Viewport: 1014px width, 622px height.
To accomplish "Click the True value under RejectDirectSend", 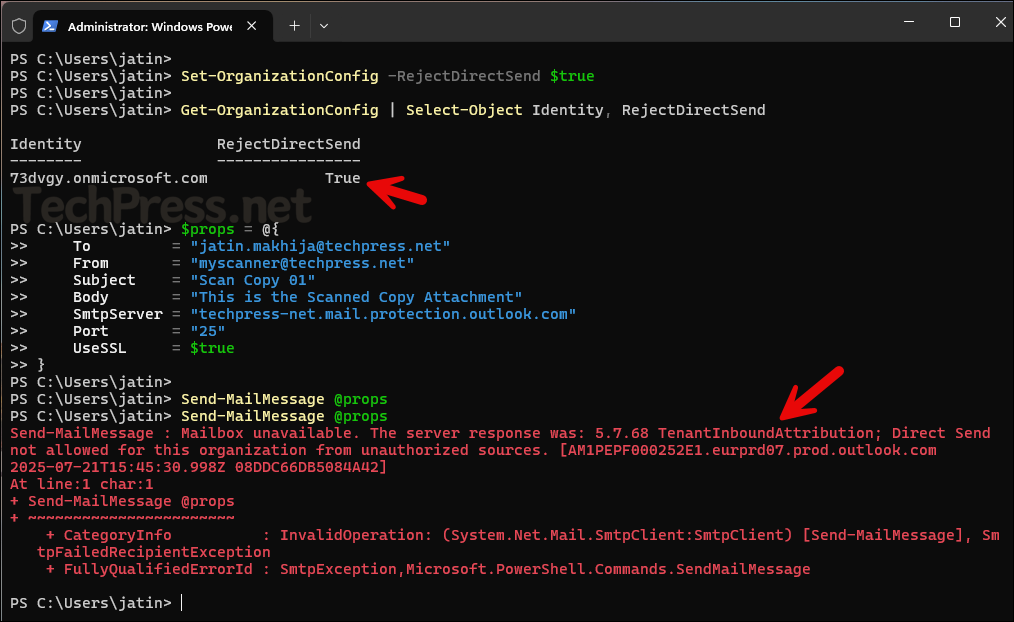I will (342, 178).
